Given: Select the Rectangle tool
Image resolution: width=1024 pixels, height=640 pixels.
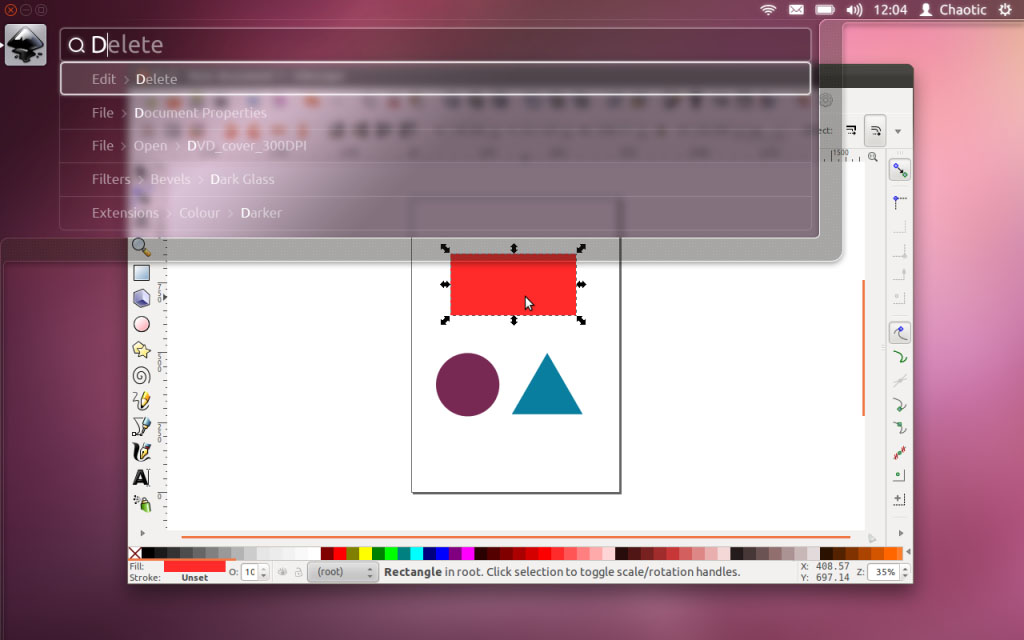Looking at the screenshot, I should click(141, 272).
